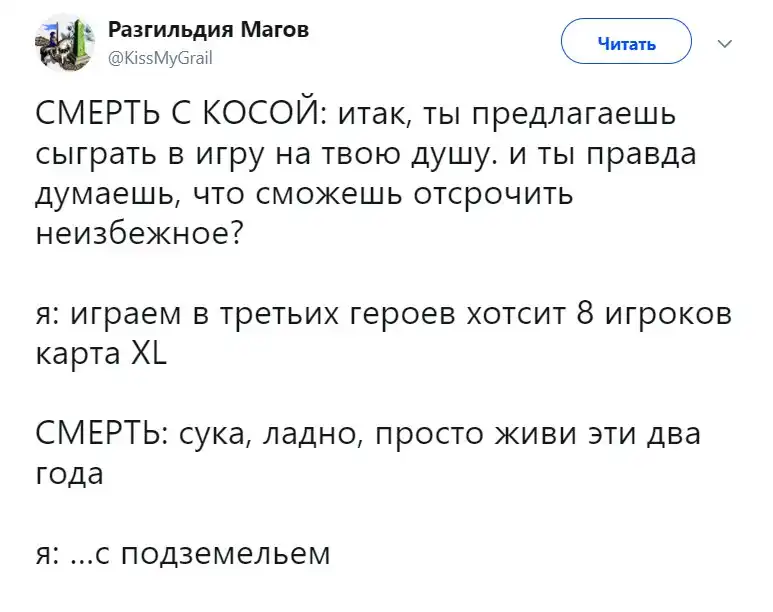Click the text "хотсит 8 игроков"

click(600, 316)
